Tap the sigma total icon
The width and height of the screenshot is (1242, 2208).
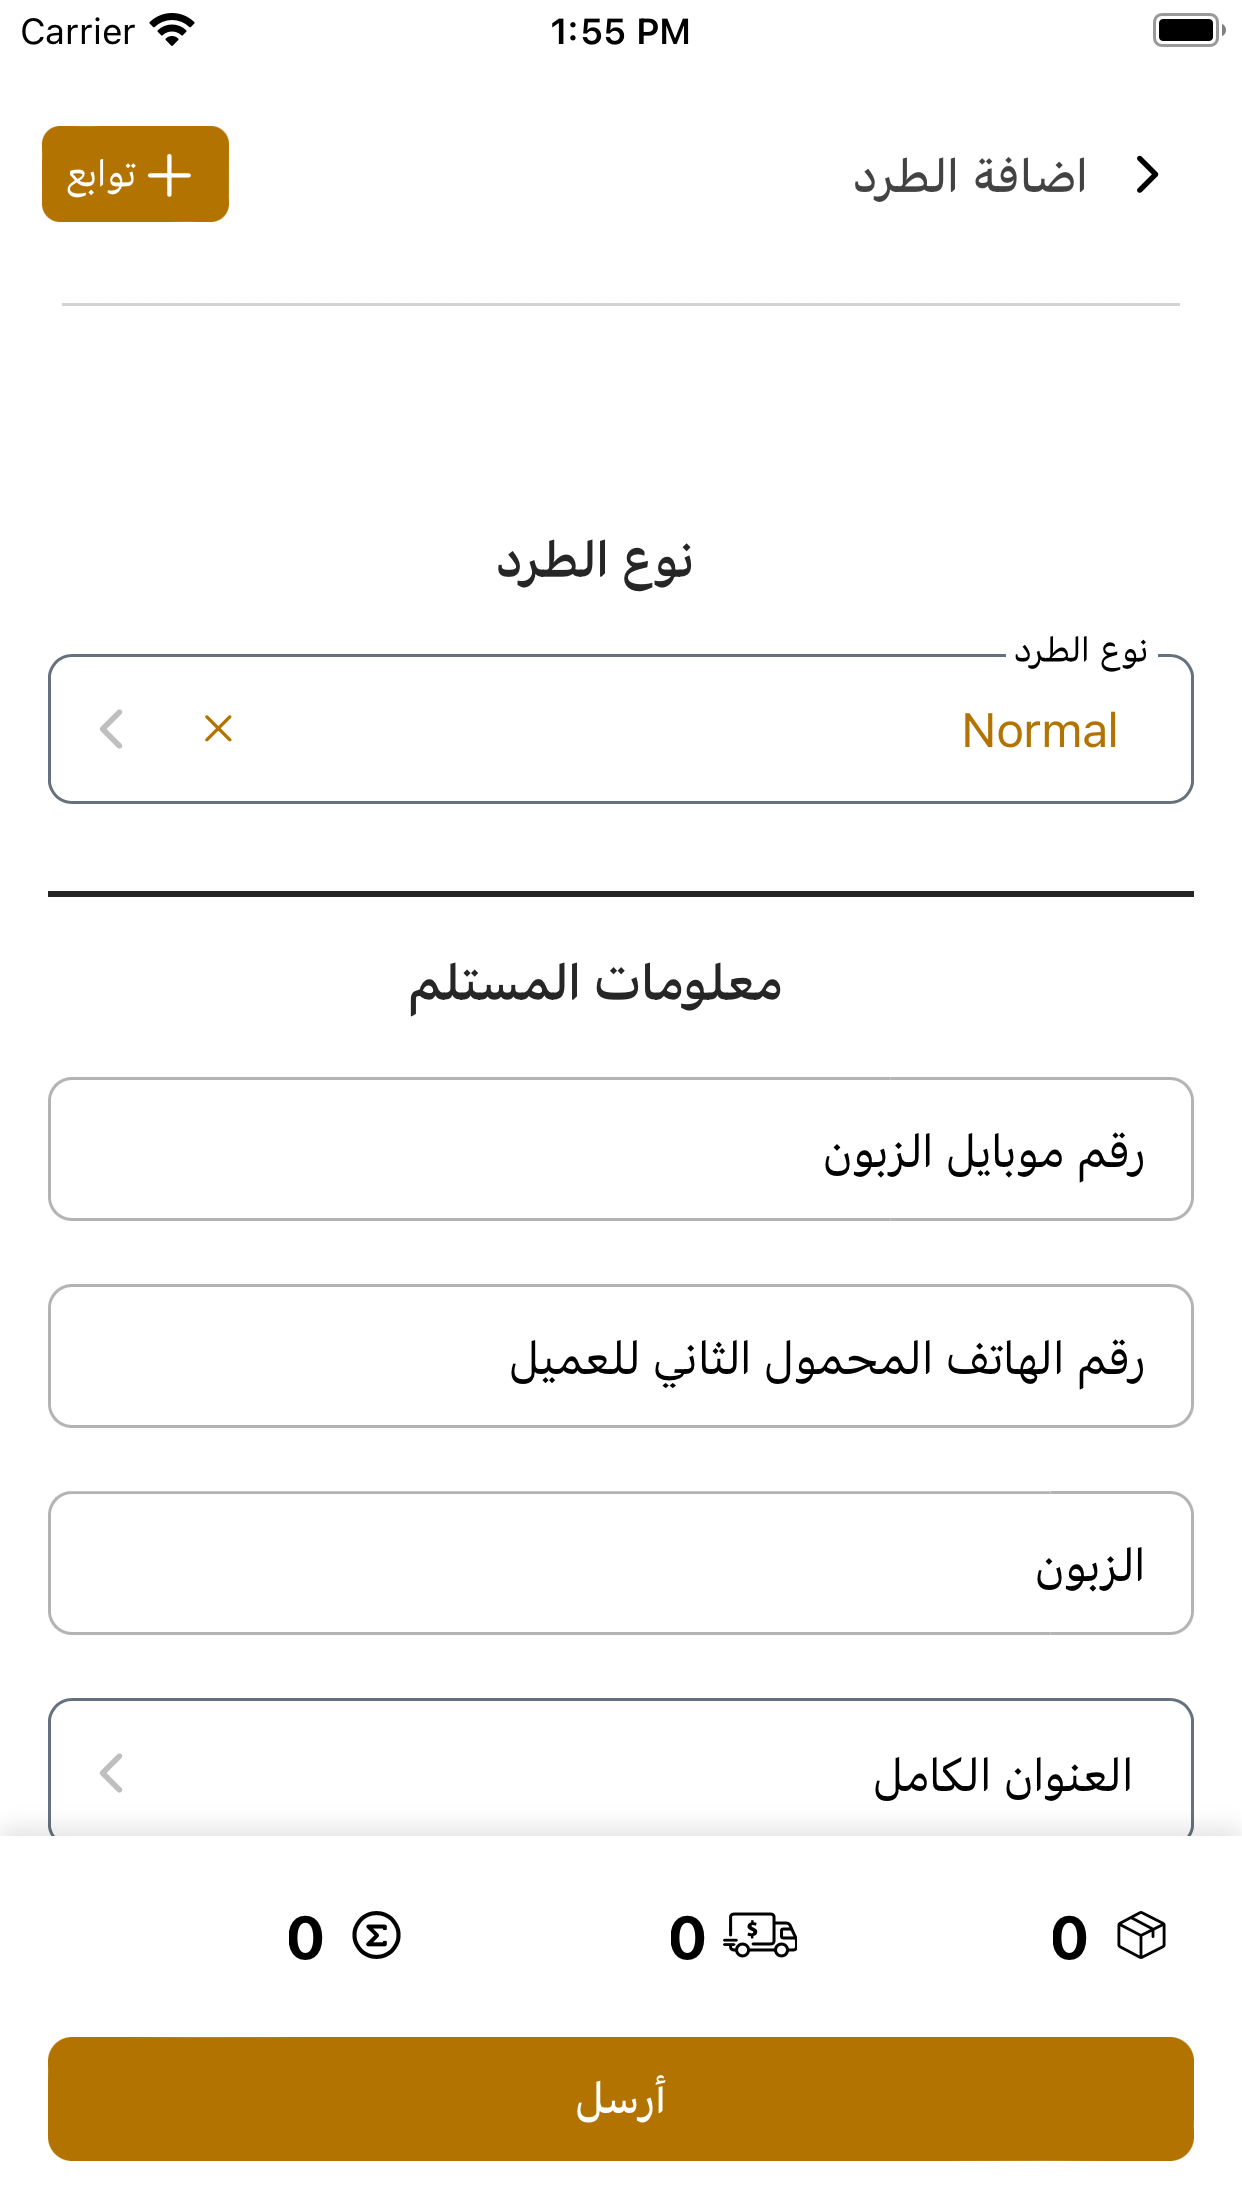376,1936
